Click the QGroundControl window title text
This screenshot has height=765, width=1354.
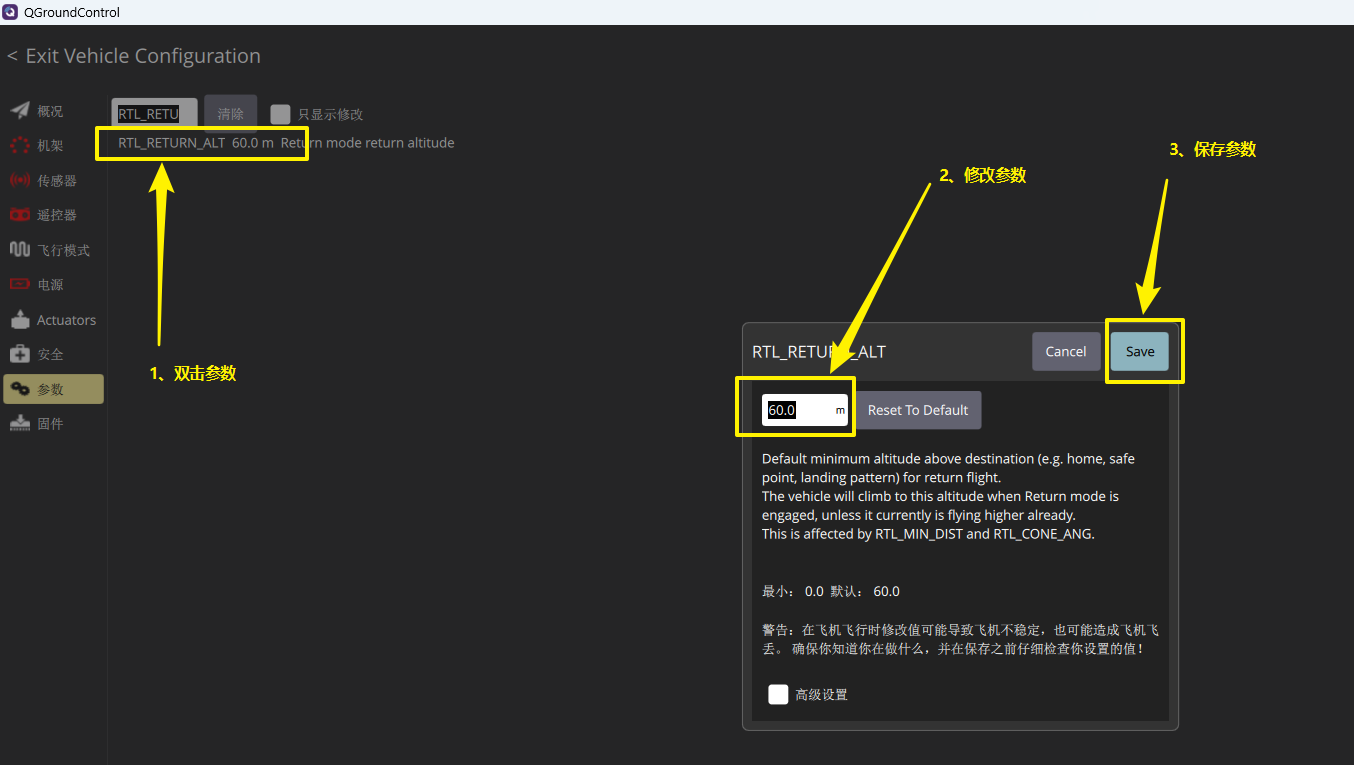[x=72, y=12]
